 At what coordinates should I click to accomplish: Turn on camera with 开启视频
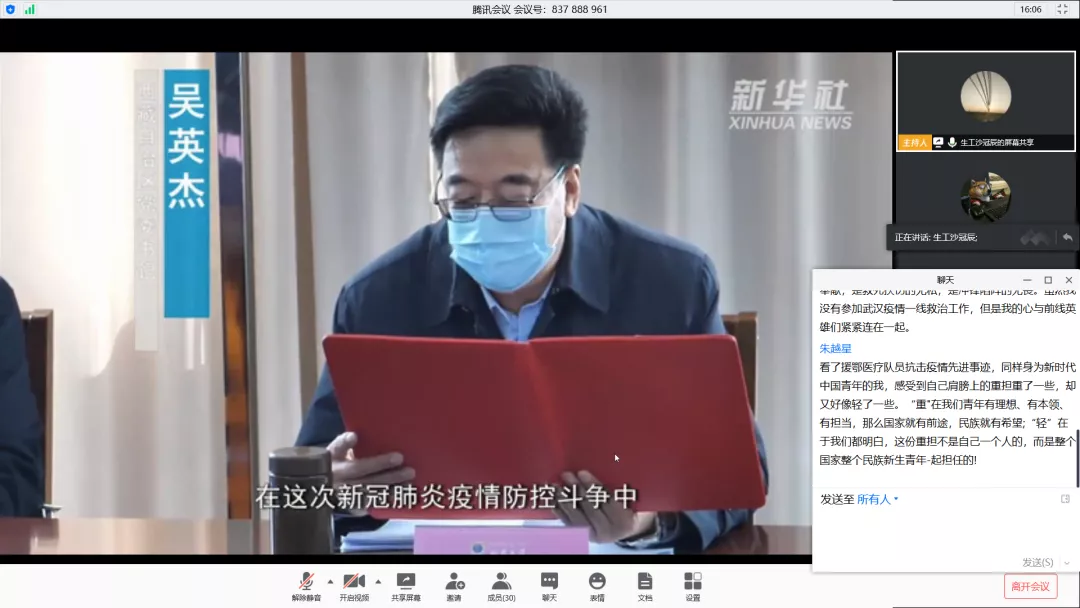point(354,587)
